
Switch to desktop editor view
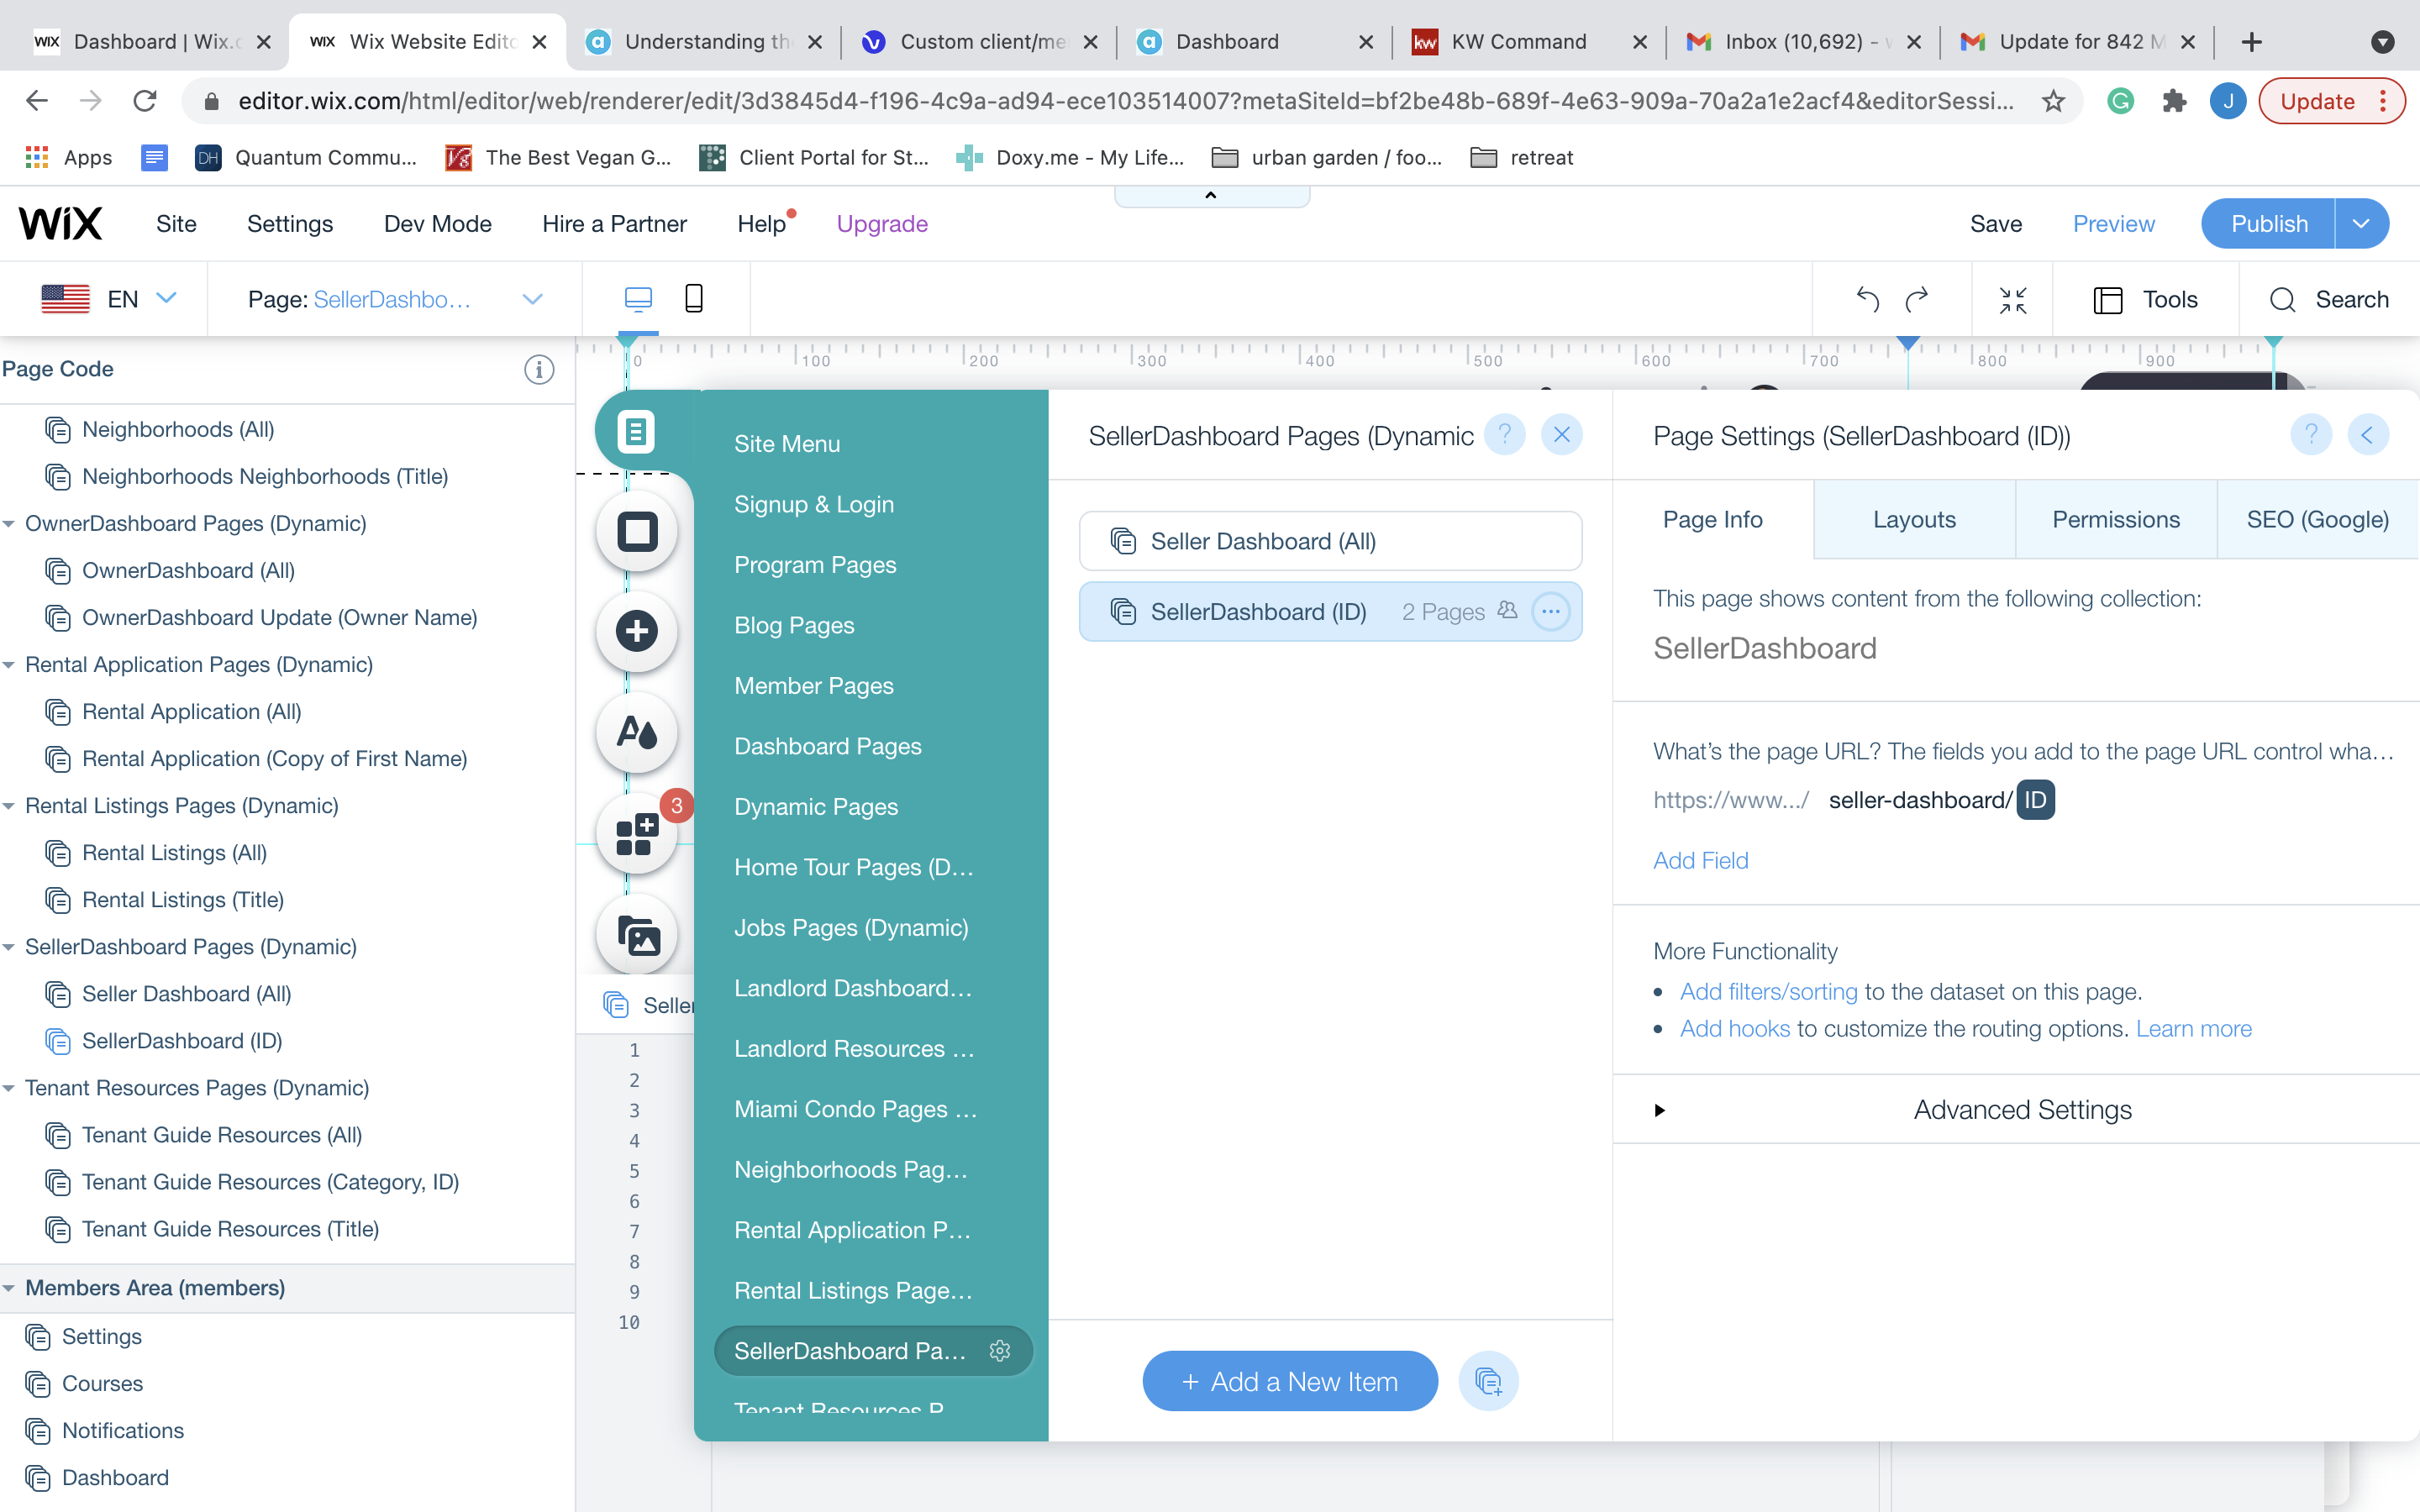tap(638, 298)
